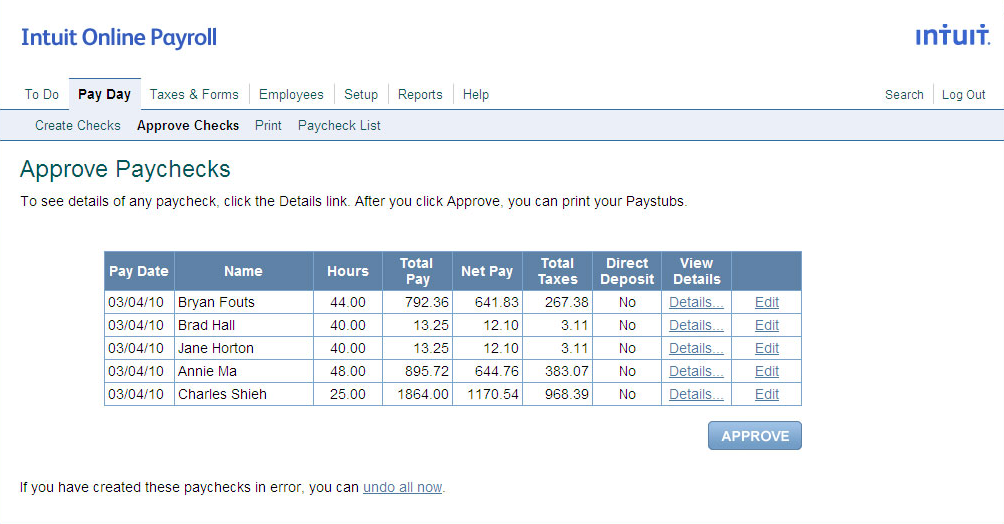Click the APPROVE button
Image resolution: width=1004 pixels, height=524 pixels.
[755, 436]
